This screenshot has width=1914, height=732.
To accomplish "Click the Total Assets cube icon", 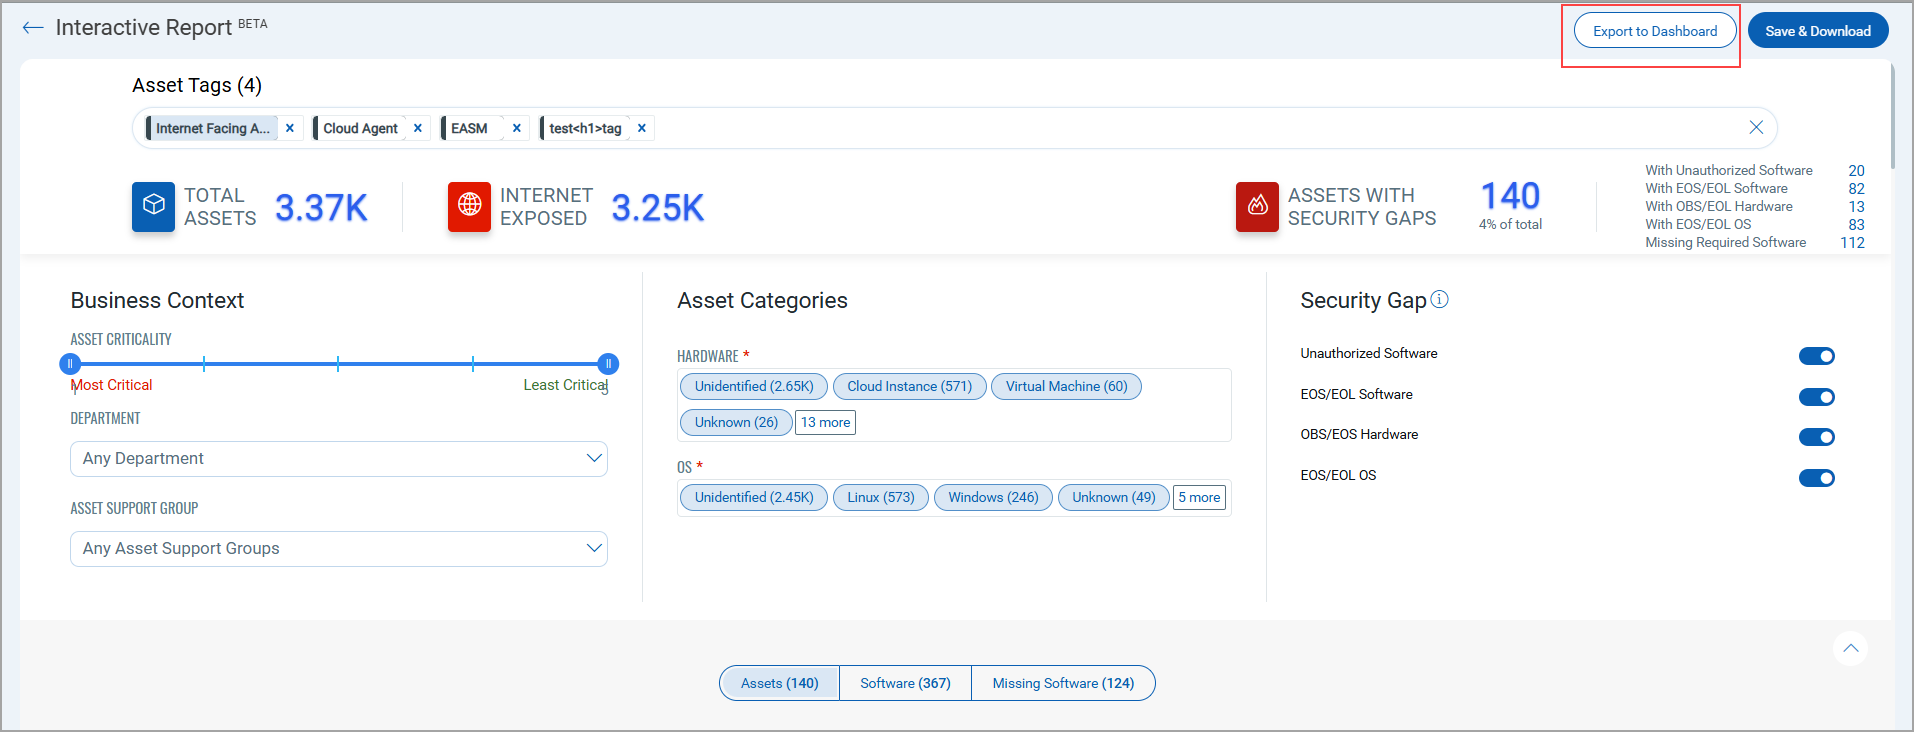I will (x=153, y=206).
